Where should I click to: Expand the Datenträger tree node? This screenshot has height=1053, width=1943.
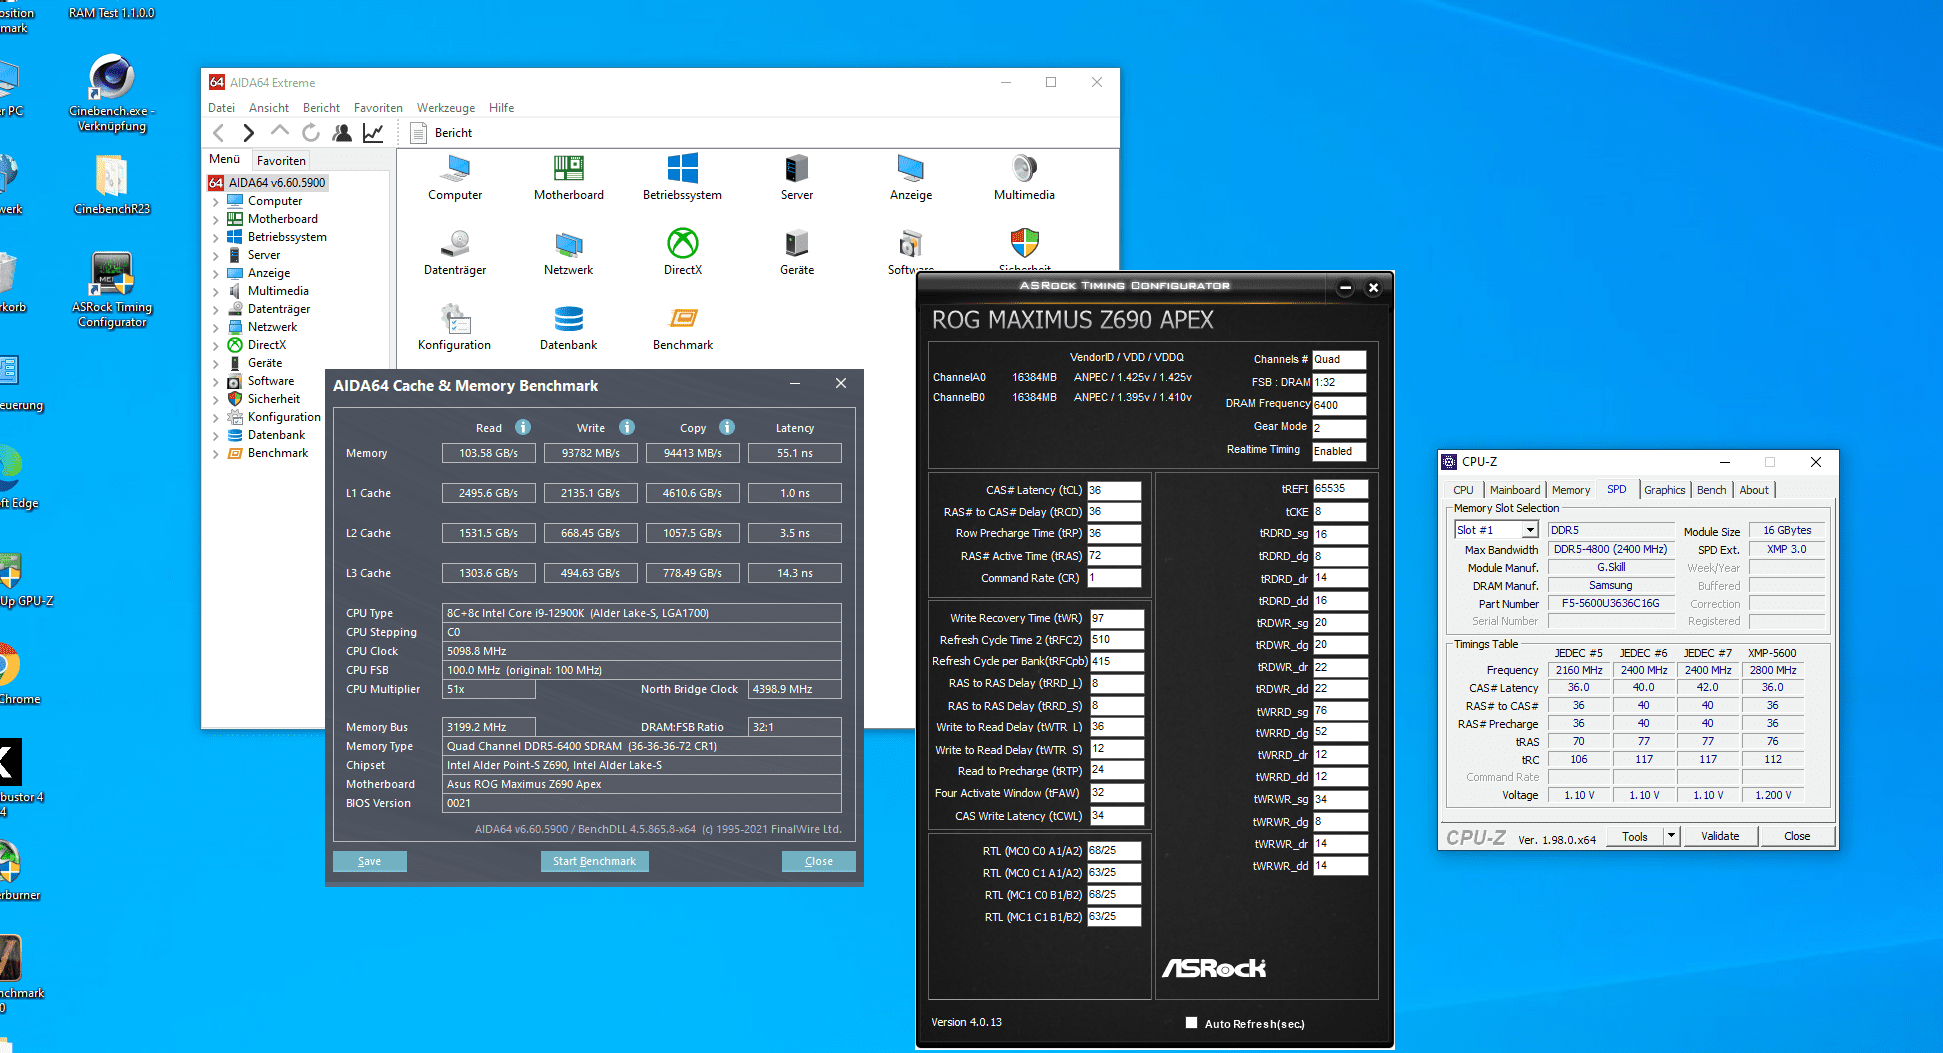click(215, 310)
